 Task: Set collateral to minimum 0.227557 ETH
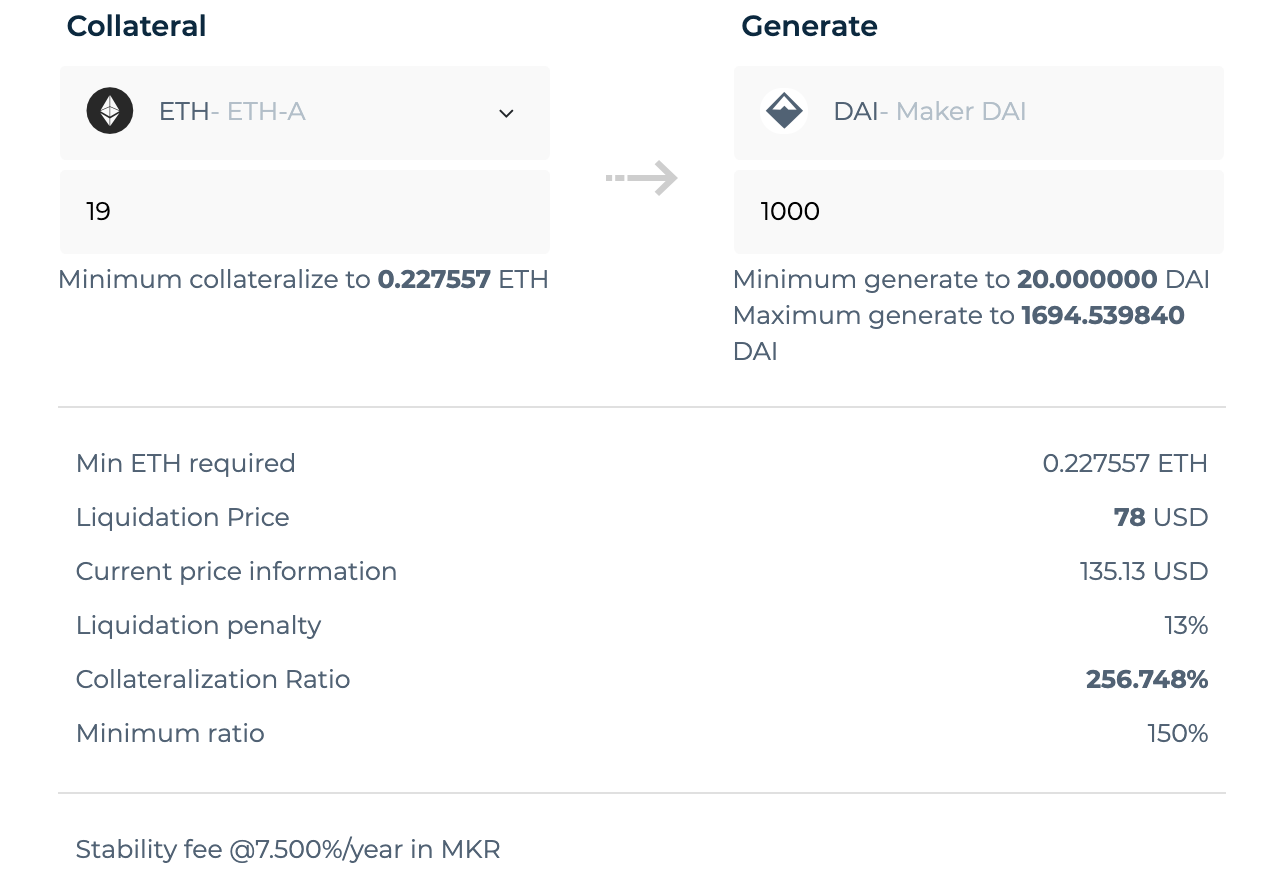point(434,279)
